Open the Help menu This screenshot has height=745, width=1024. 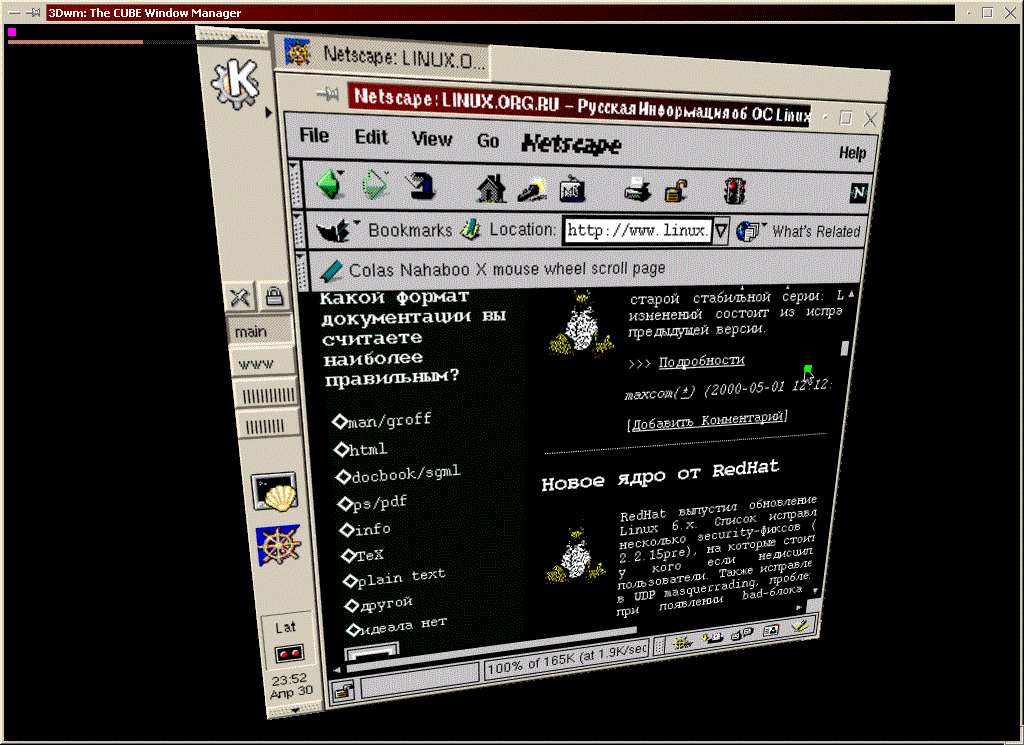(x=852, y=153)
